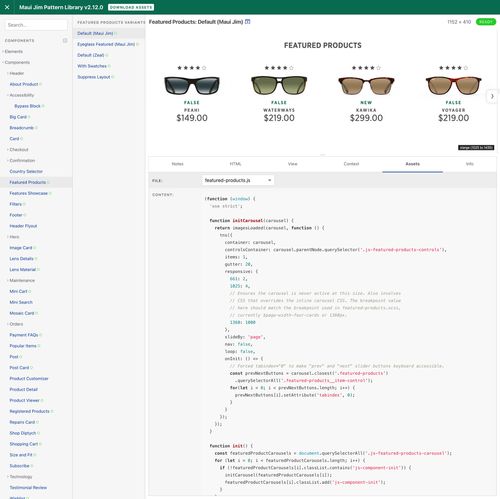Expand the Header folder in sidebar

pyautogui.click(x=16, y=73)
